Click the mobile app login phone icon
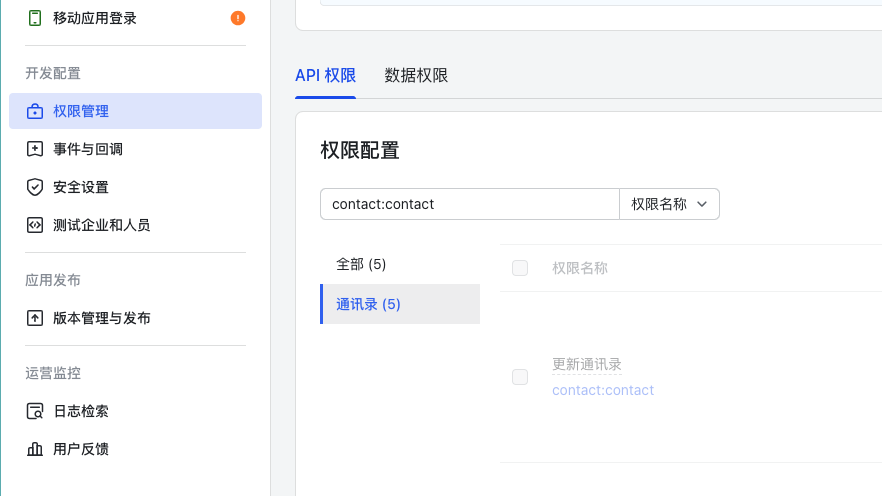882x496 pixels. pyautogui.click(x=35, y=18)
